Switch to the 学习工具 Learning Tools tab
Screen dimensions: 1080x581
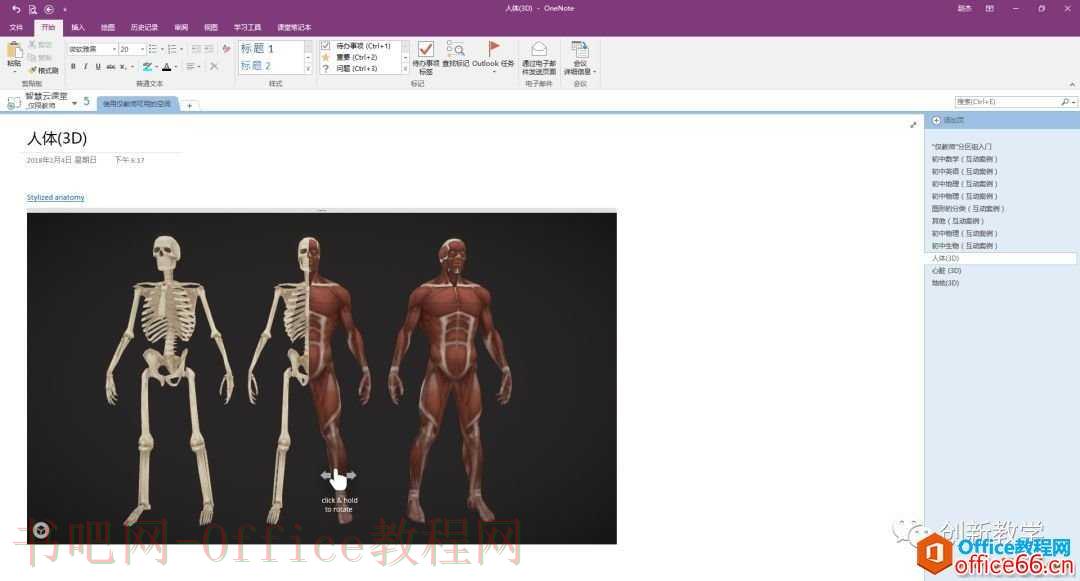(x=247, y=28)
